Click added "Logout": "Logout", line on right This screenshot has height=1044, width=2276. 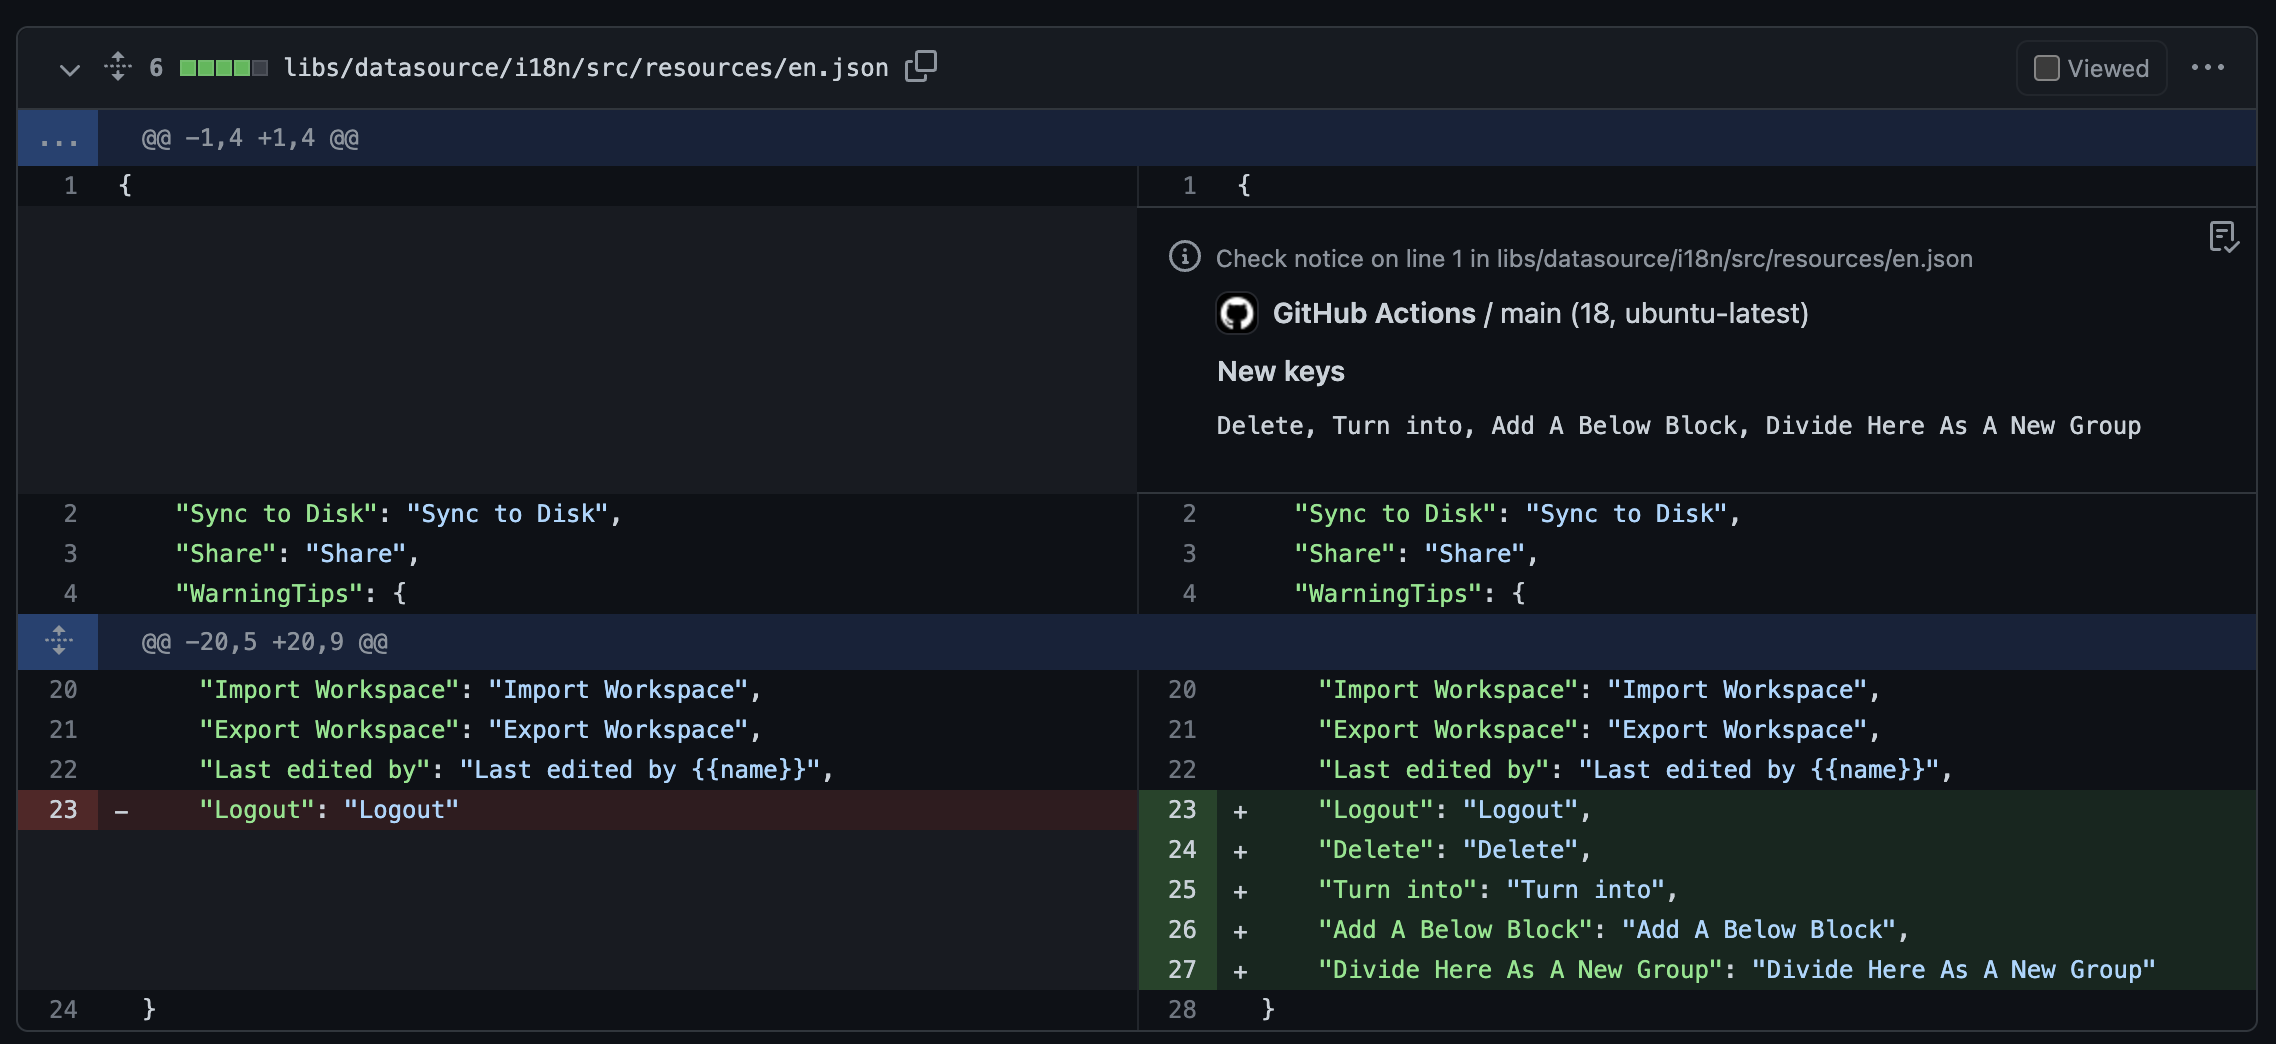[1736, 809]
